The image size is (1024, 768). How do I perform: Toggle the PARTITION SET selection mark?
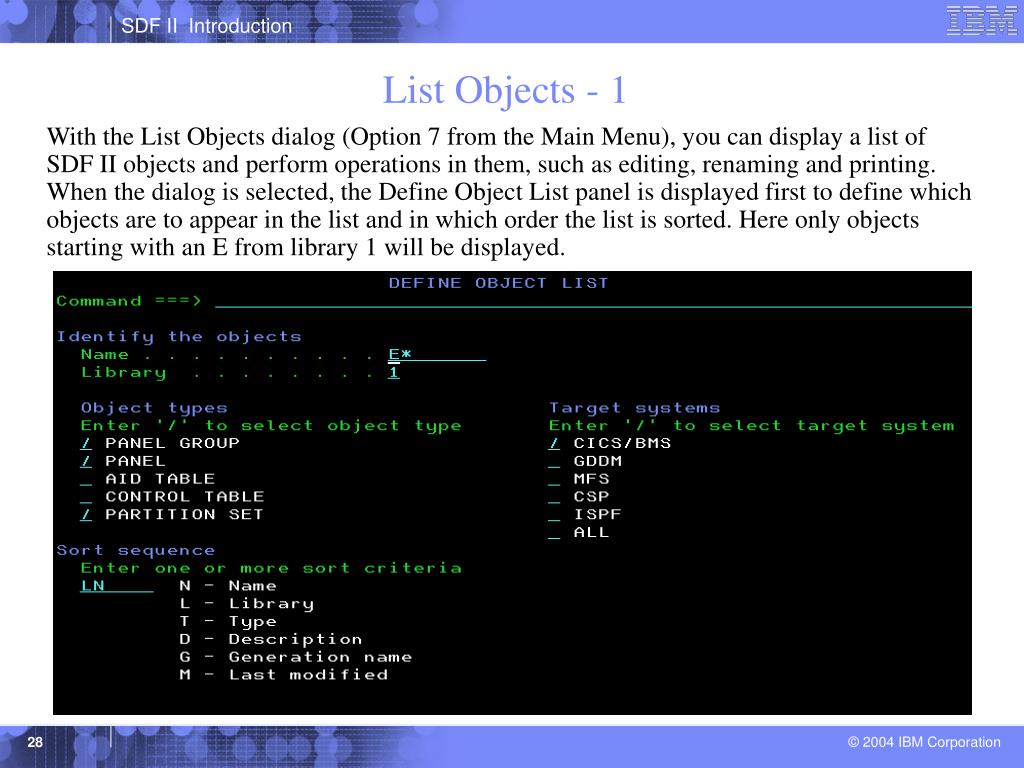tap(86, 515)
